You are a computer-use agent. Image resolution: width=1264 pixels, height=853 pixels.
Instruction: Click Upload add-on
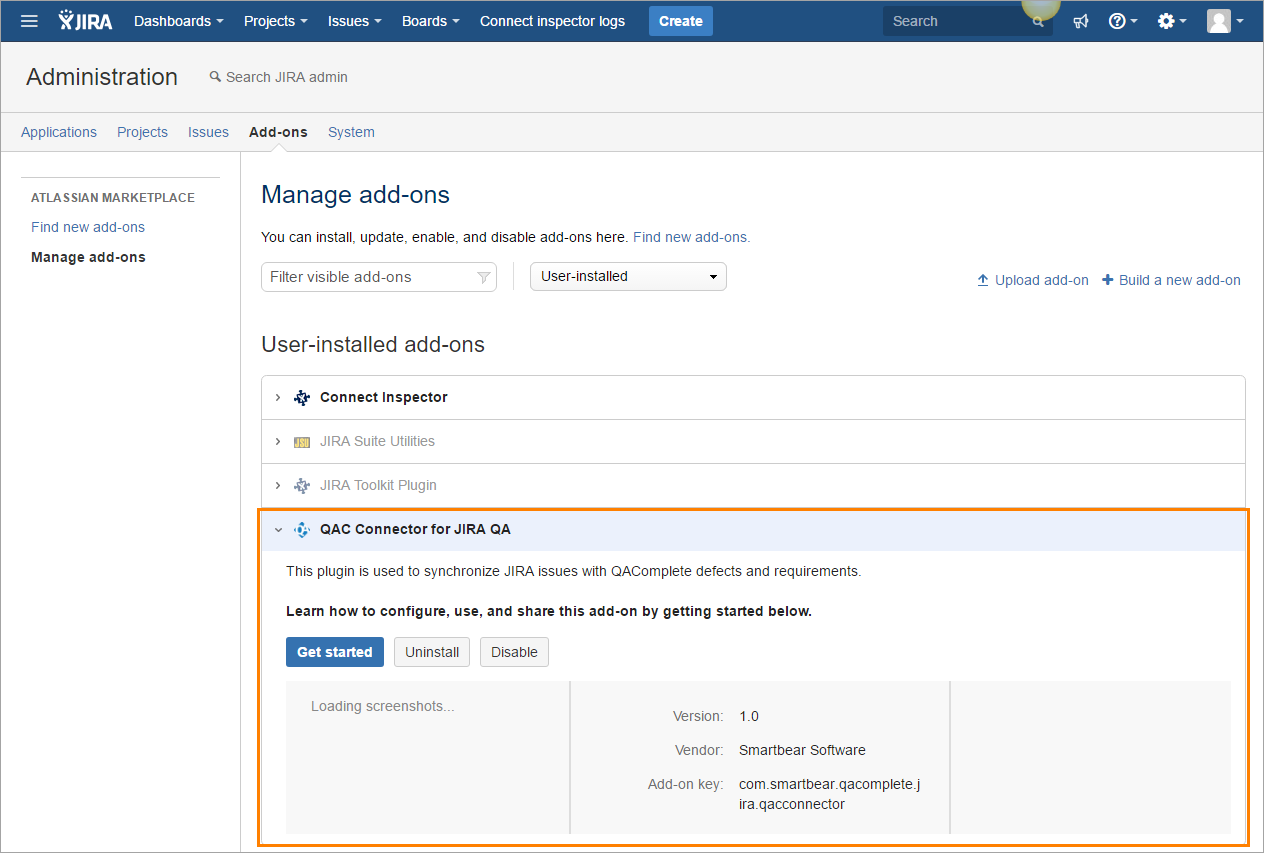tap(1032, 279)
